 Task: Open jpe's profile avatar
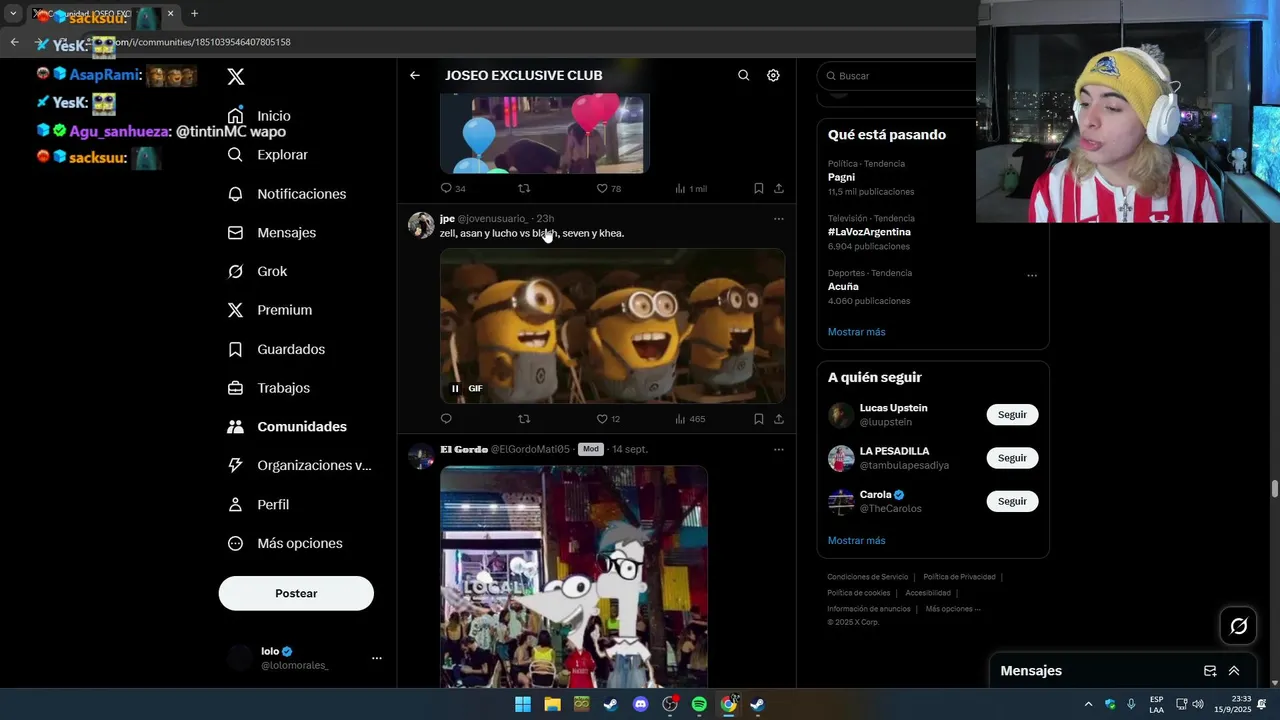coord(421,225)
